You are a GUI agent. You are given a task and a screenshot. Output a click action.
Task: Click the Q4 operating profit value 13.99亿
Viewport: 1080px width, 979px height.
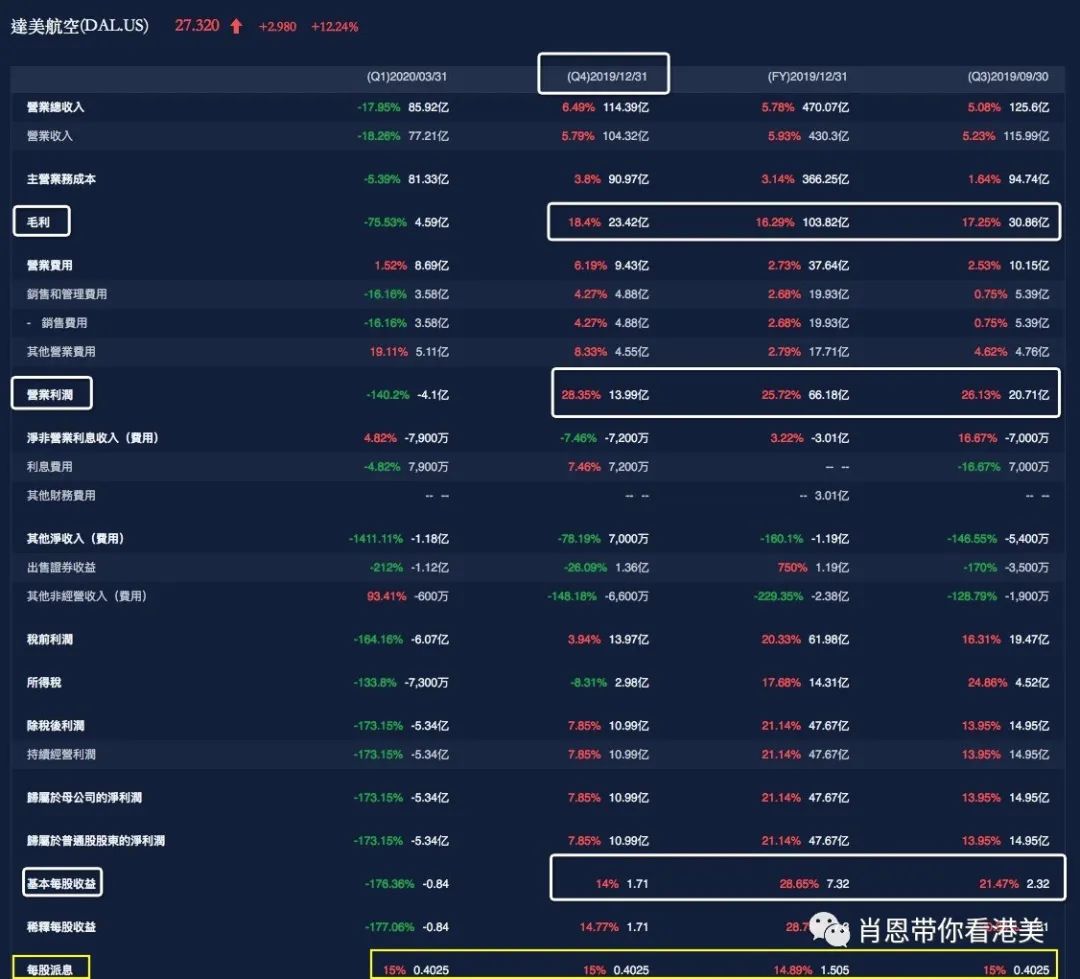[629, 395]
